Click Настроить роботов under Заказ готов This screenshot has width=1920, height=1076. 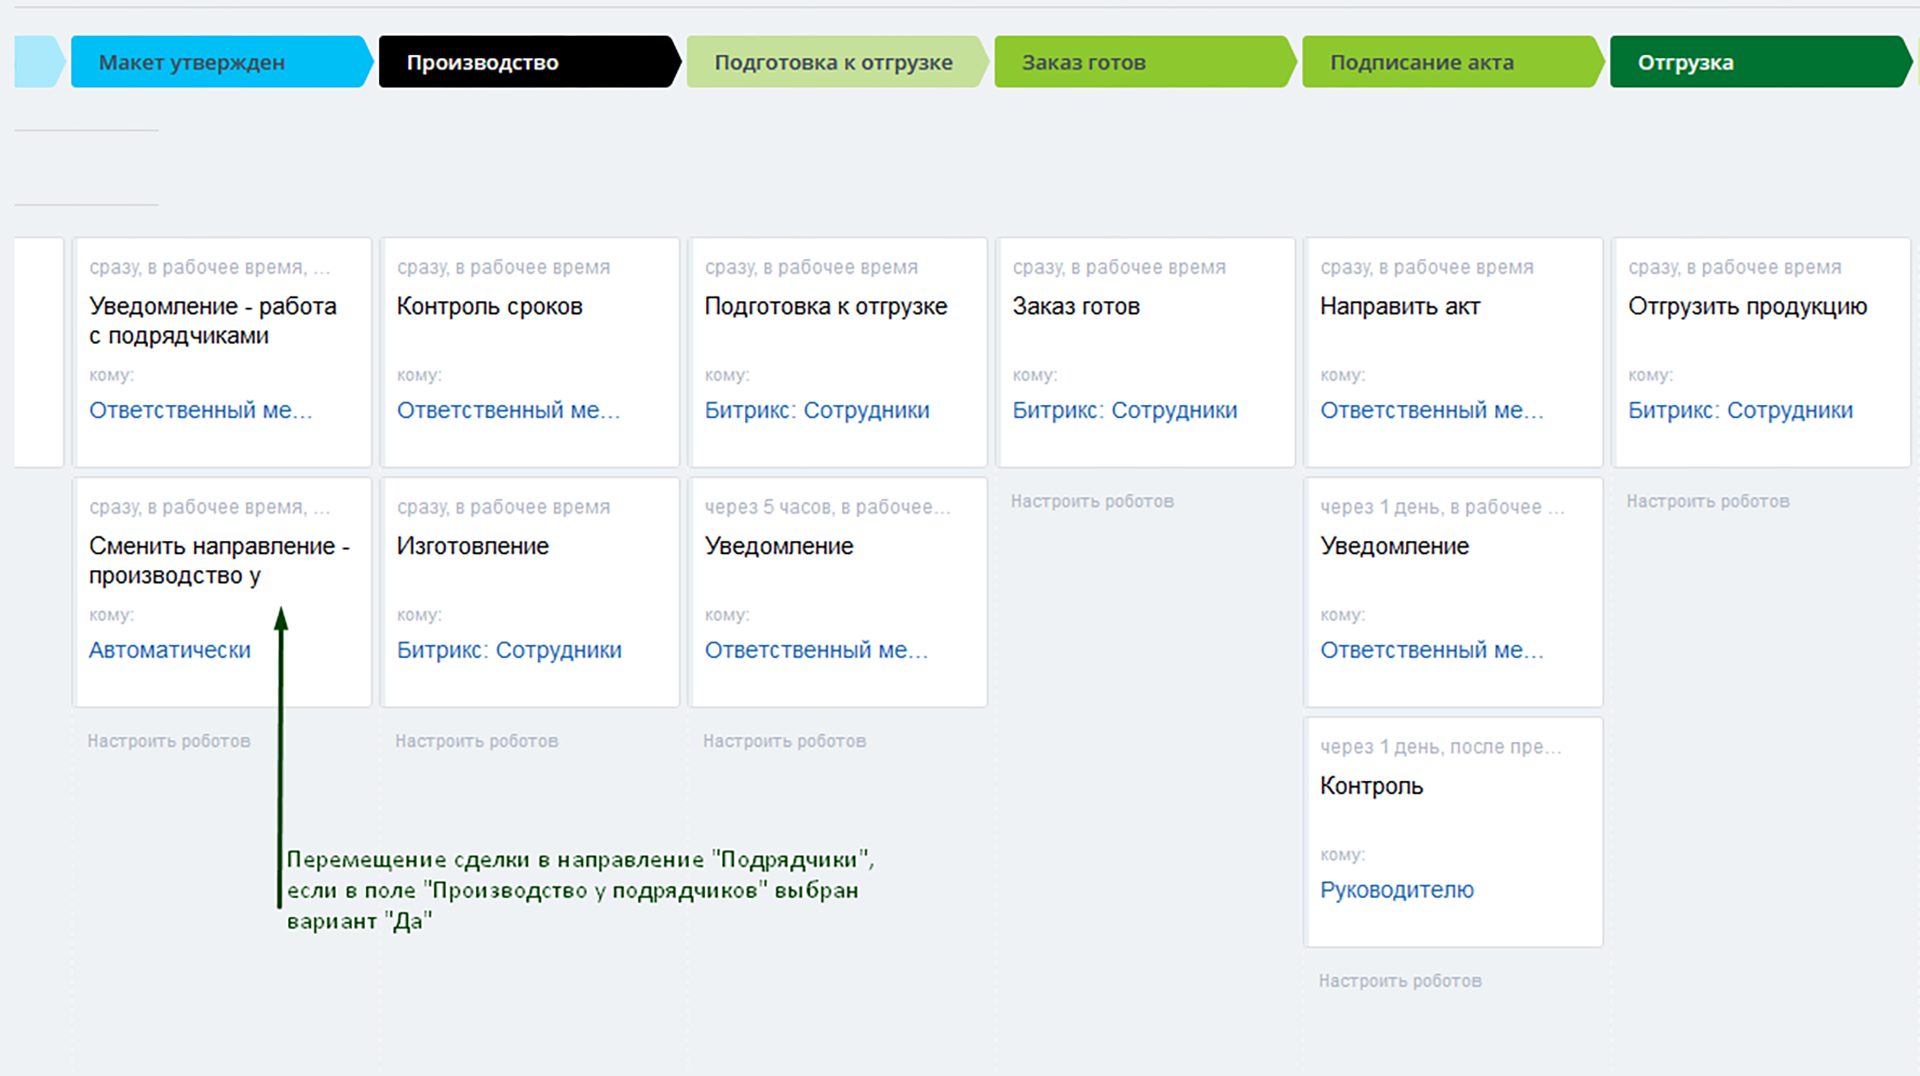pos(1092,501)
